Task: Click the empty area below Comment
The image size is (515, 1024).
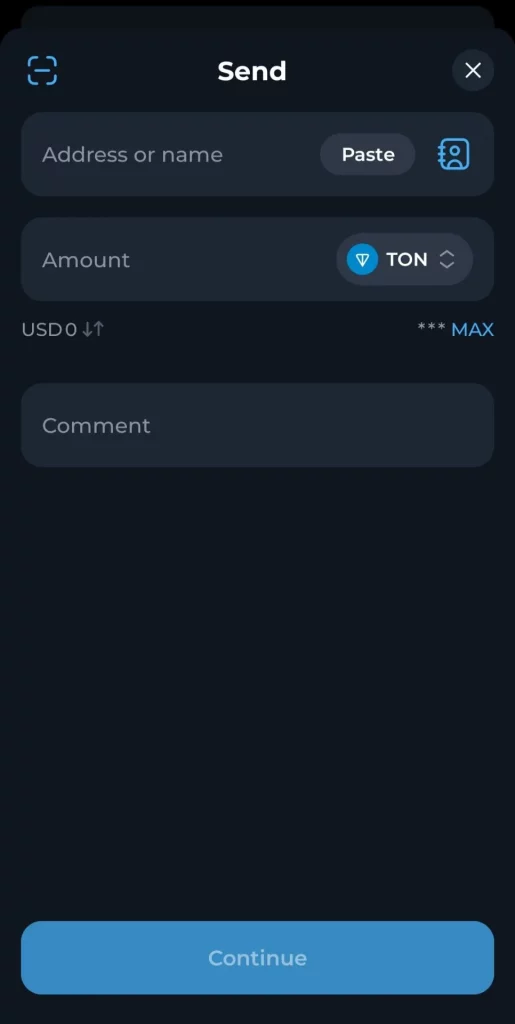Action: [x=257, y=692]
